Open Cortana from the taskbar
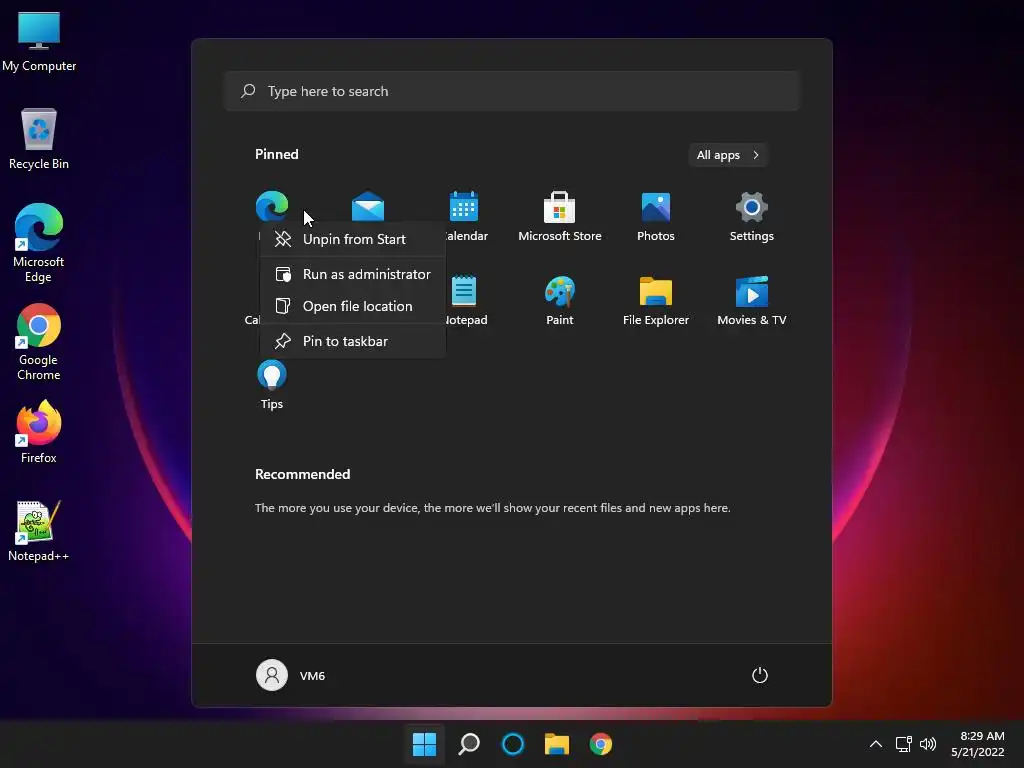Viewport: 1024px width, 768px height. tap(513, 744)
